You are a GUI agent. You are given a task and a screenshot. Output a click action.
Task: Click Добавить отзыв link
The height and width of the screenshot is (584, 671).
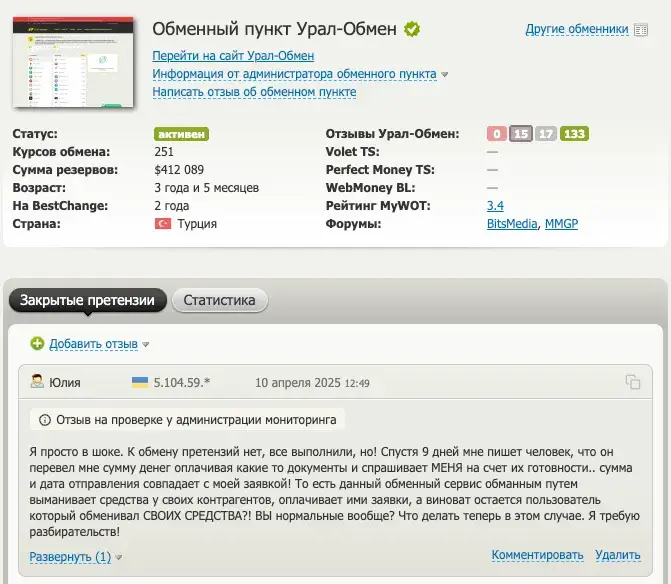click(x=93, y=344)
